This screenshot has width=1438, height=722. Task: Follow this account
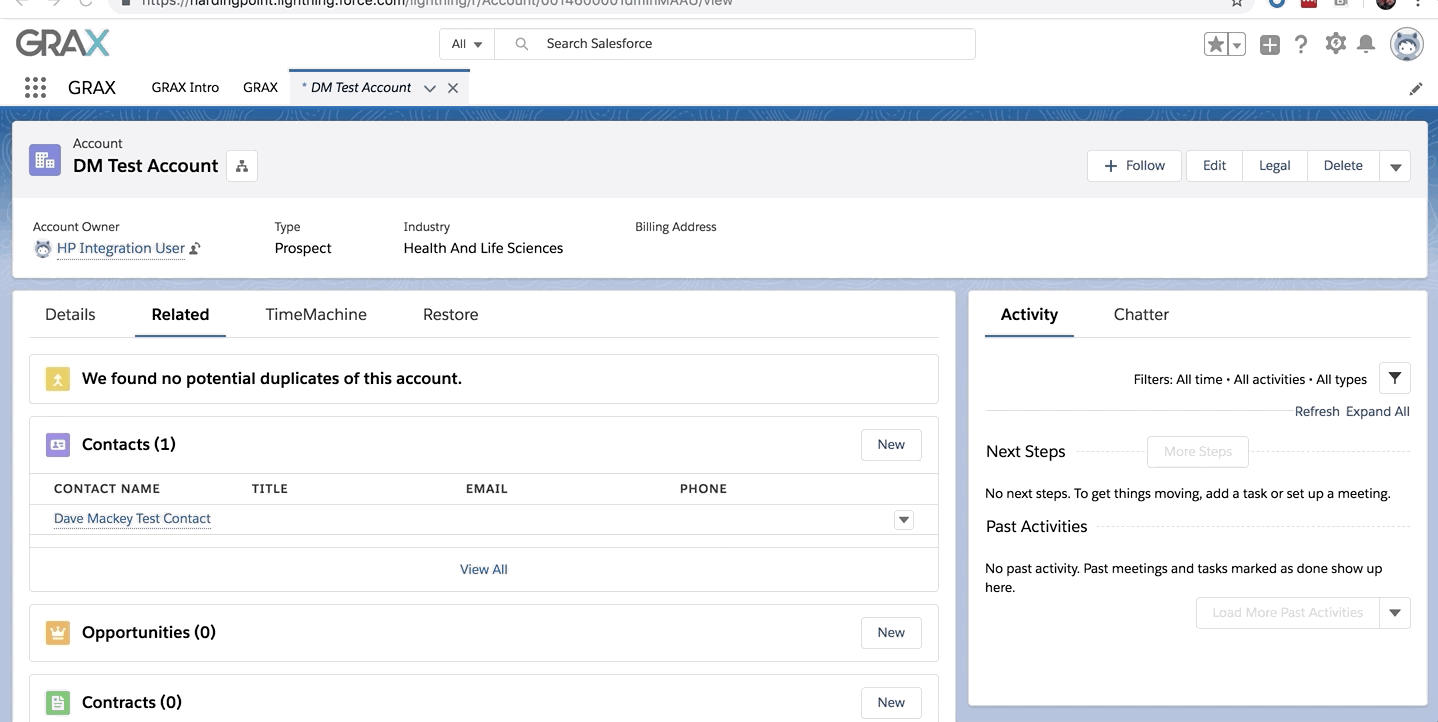1134,166
